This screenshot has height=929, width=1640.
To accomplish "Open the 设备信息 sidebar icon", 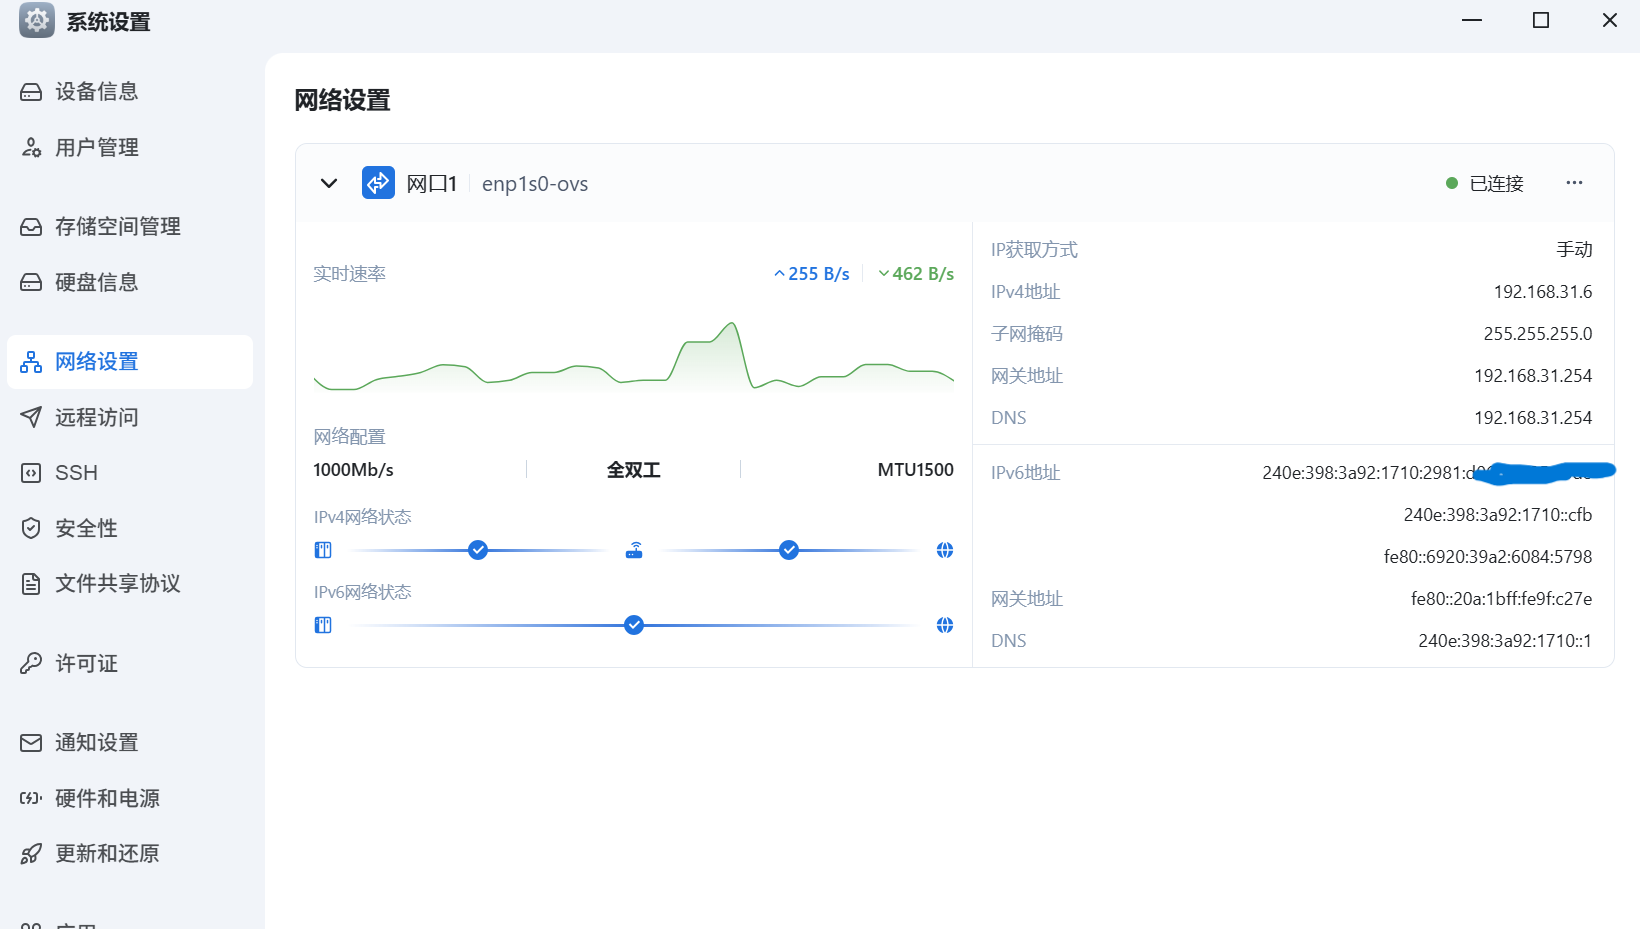I will click(31, 91).
